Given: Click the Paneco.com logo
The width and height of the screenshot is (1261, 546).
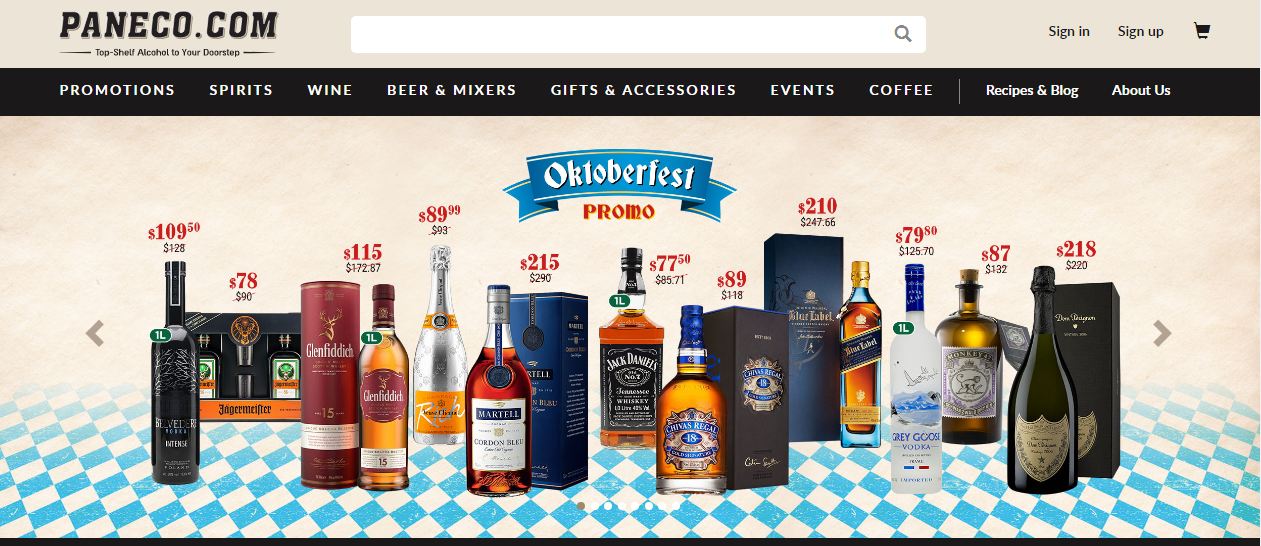Looking at the screenshot, I should pyautogui.click(x=168, y=33).
